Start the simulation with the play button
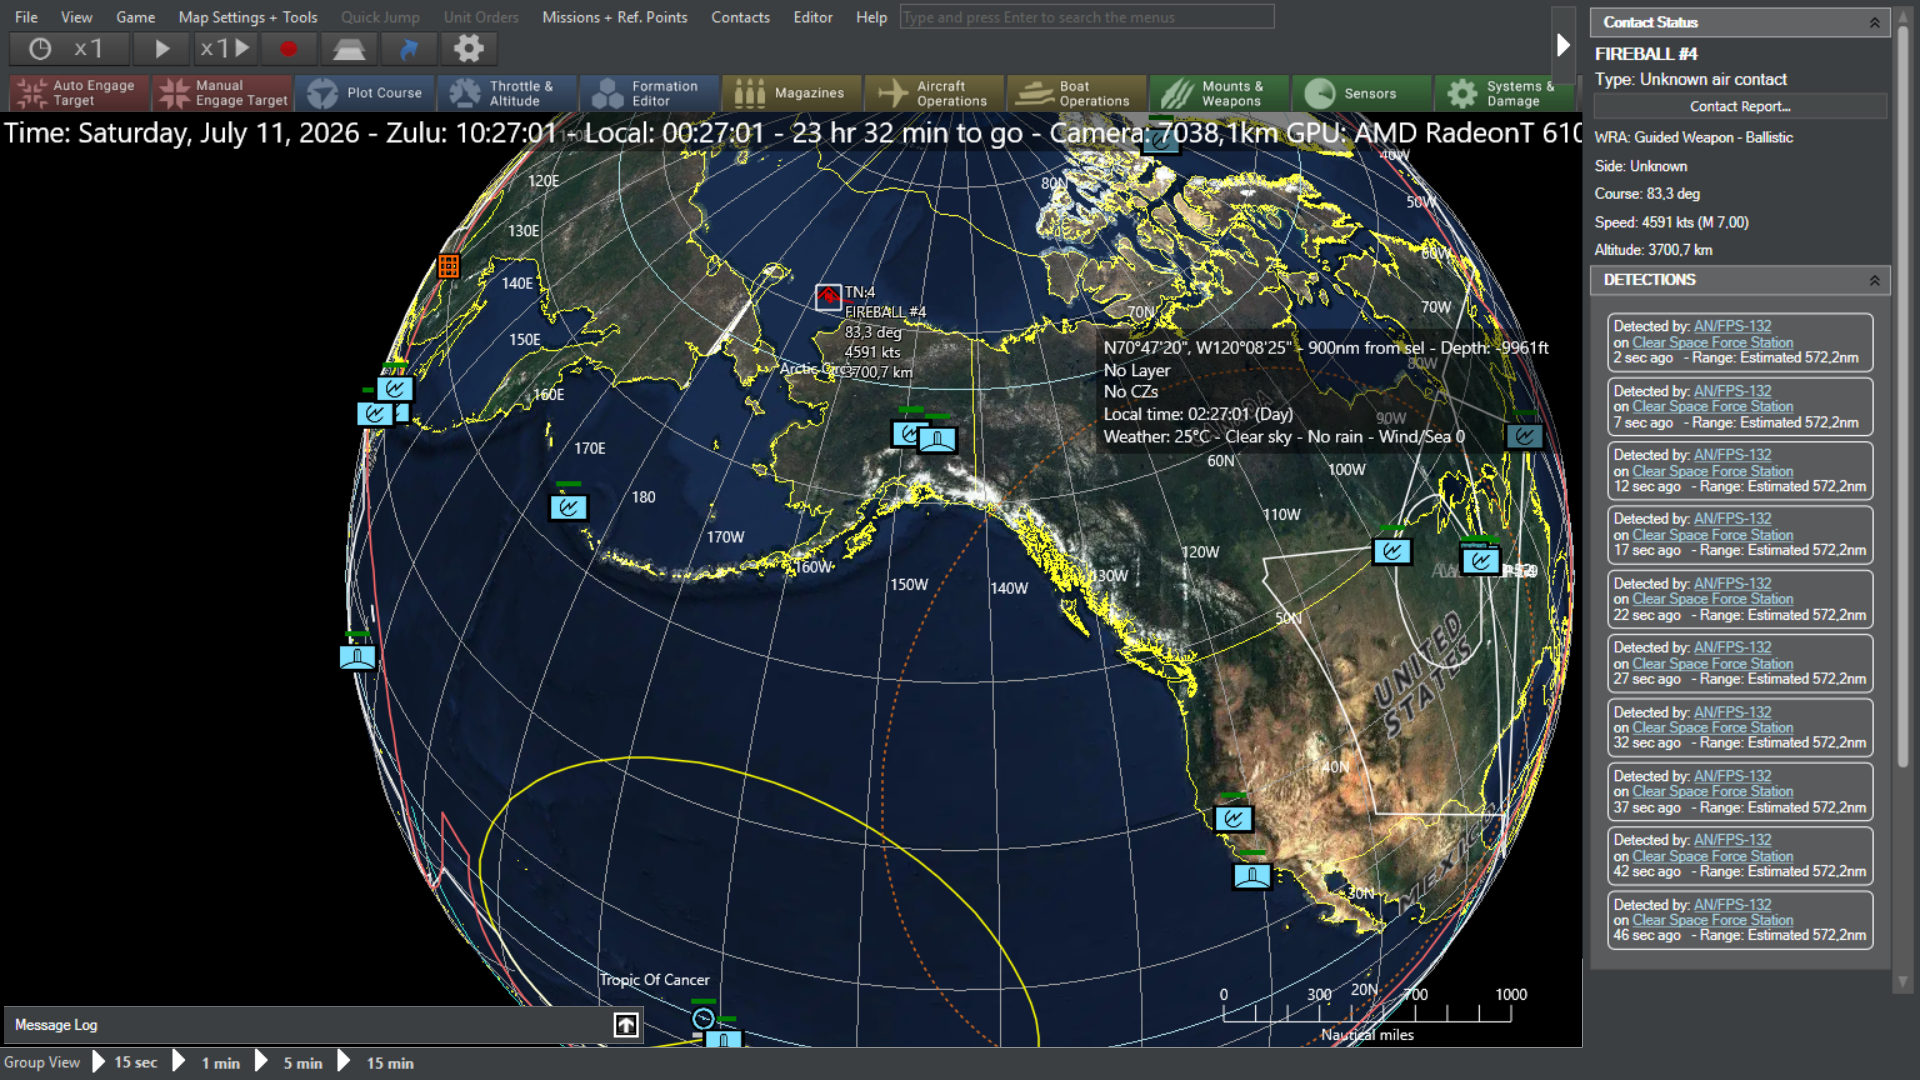 [162, 48]
